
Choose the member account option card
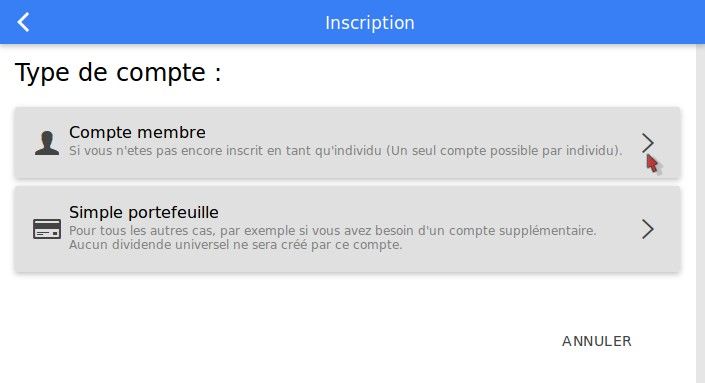coord(347,143)
